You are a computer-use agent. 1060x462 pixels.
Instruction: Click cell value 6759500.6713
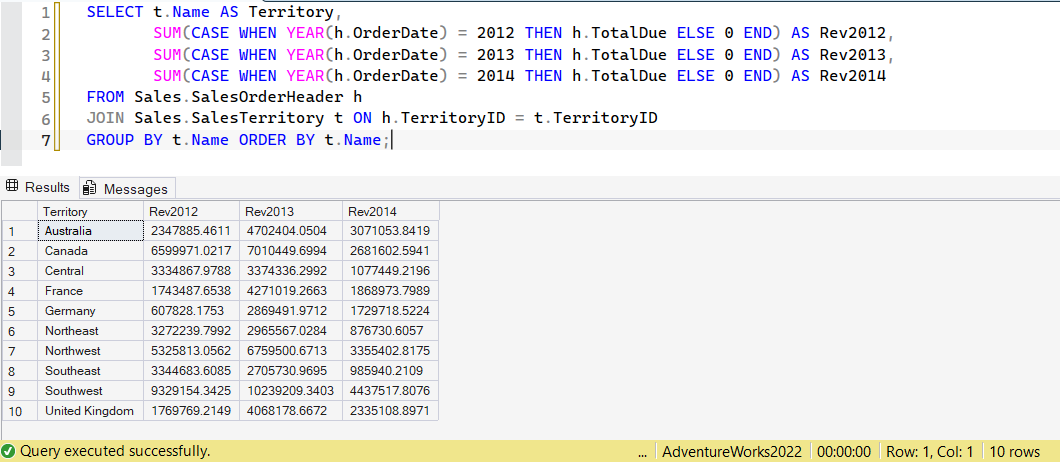(291, 351)
